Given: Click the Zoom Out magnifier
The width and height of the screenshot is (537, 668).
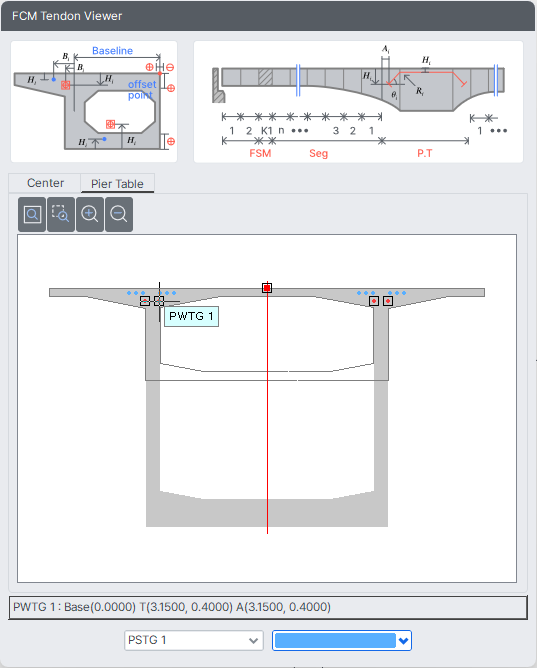Looking at the screenshot, I should [x=119, y=214].
